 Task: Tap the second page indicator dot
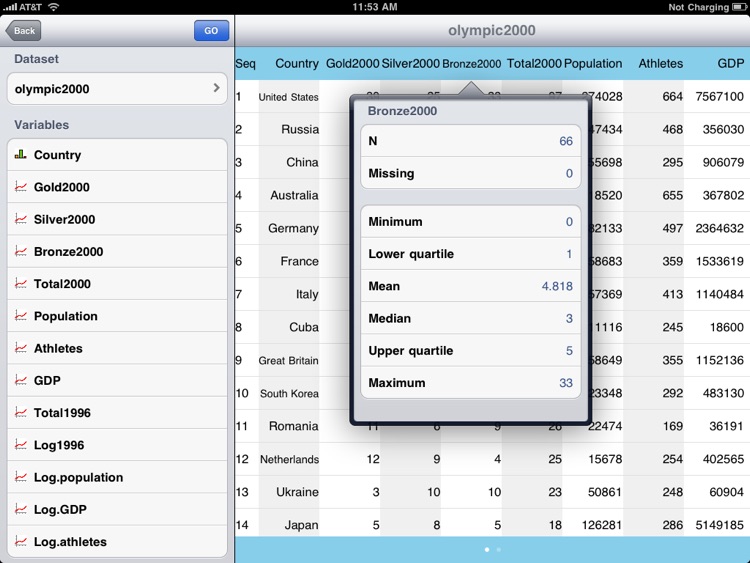click(498, 550)
